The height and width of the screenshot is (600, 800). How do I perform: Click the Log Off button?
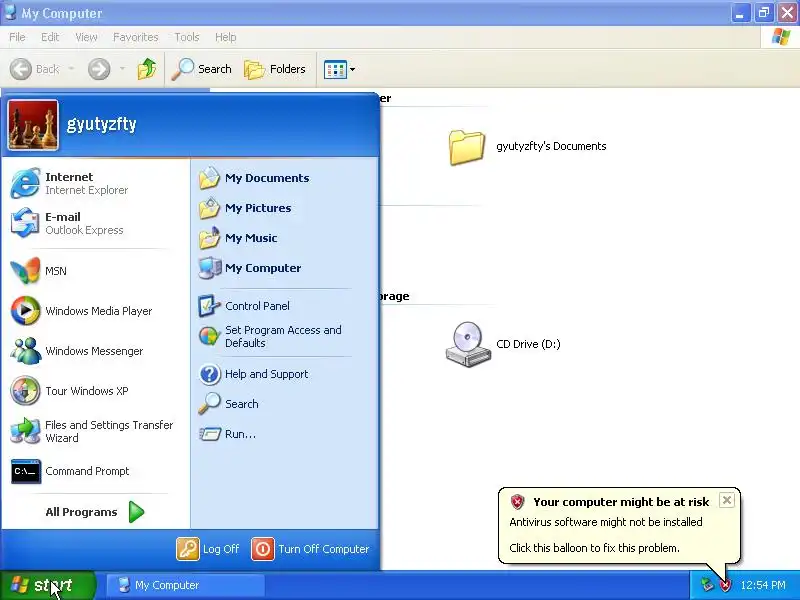[208, 549]
